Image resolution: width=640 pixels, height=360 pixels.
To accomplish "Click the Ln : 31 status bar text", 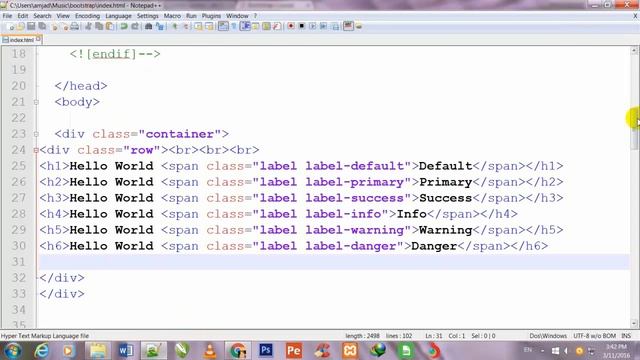I will 433,336.
